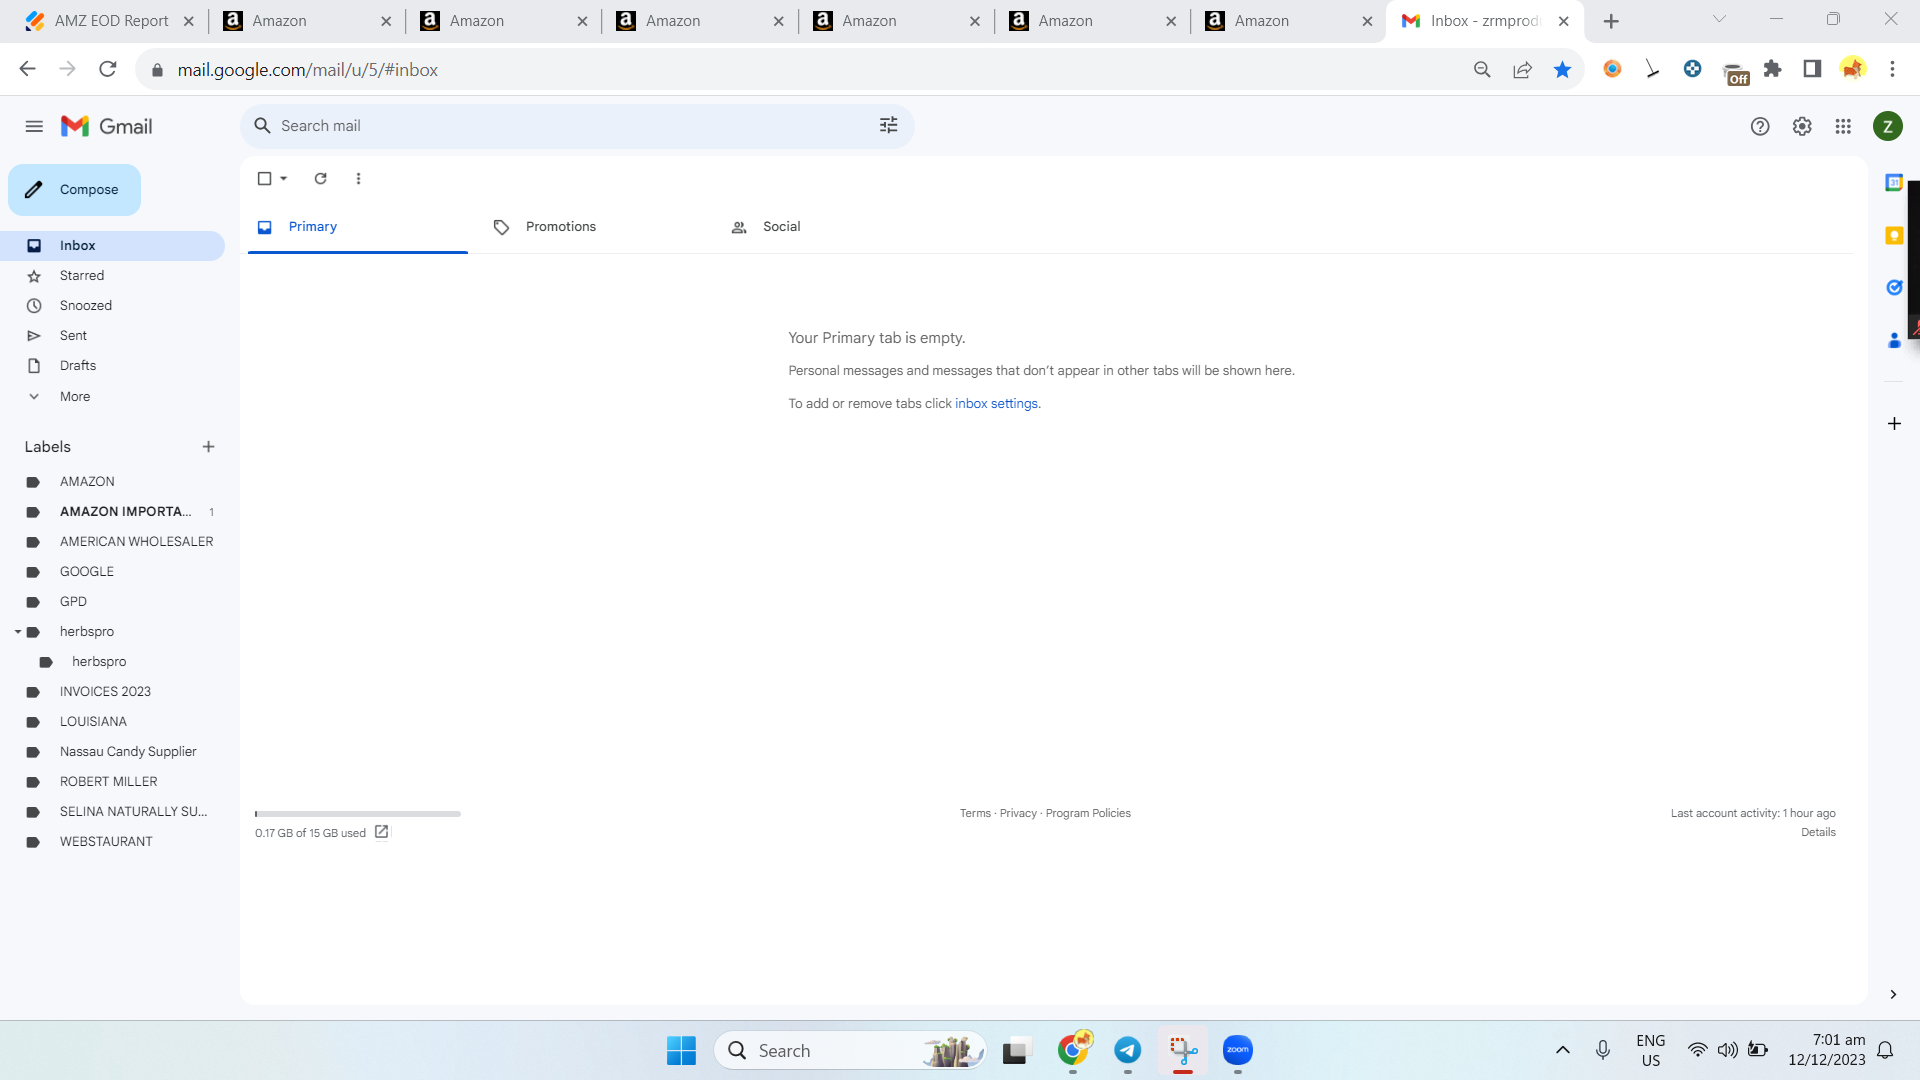Open the Program Policies link
This screenshot has height=1080, width=1920.
[x=1088, y=813]
